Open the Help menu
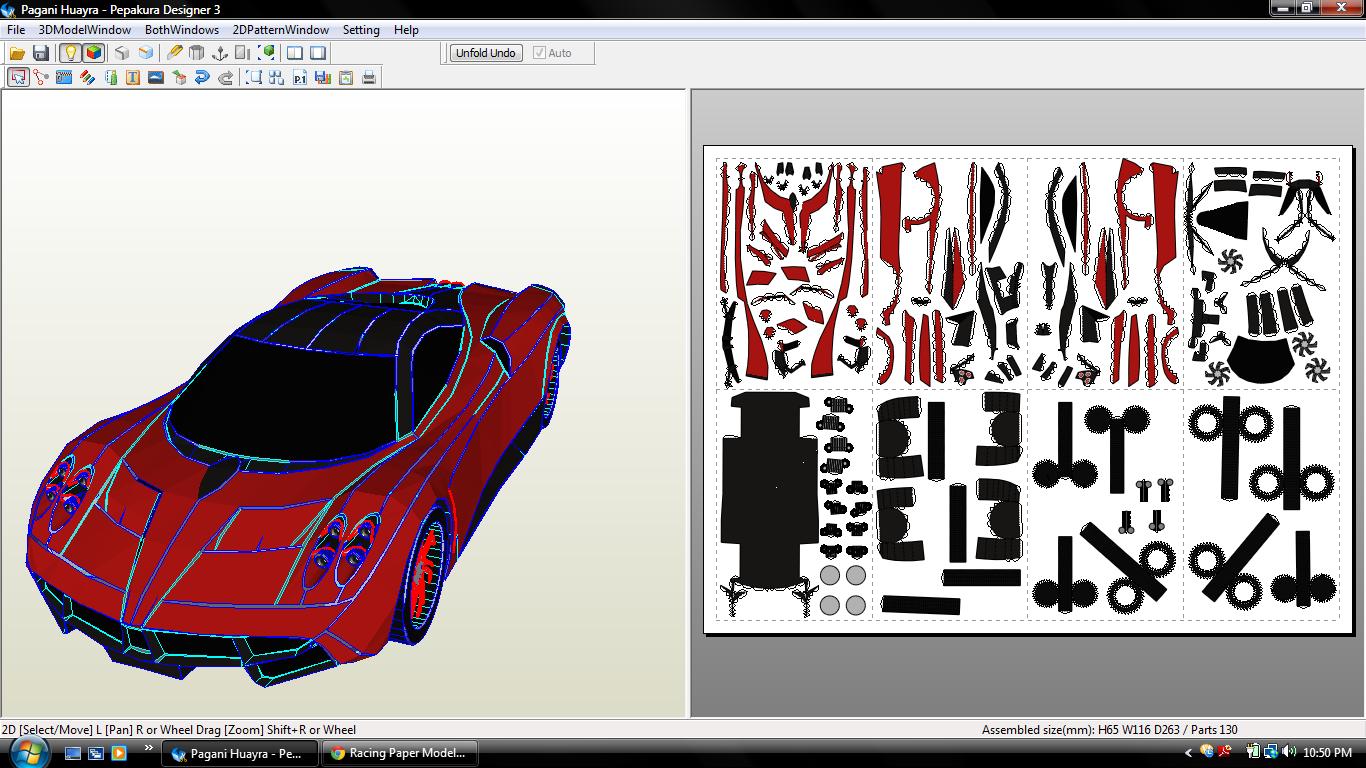The height and width of the screenshot is (768, 1366). click(x=406, y=30)
